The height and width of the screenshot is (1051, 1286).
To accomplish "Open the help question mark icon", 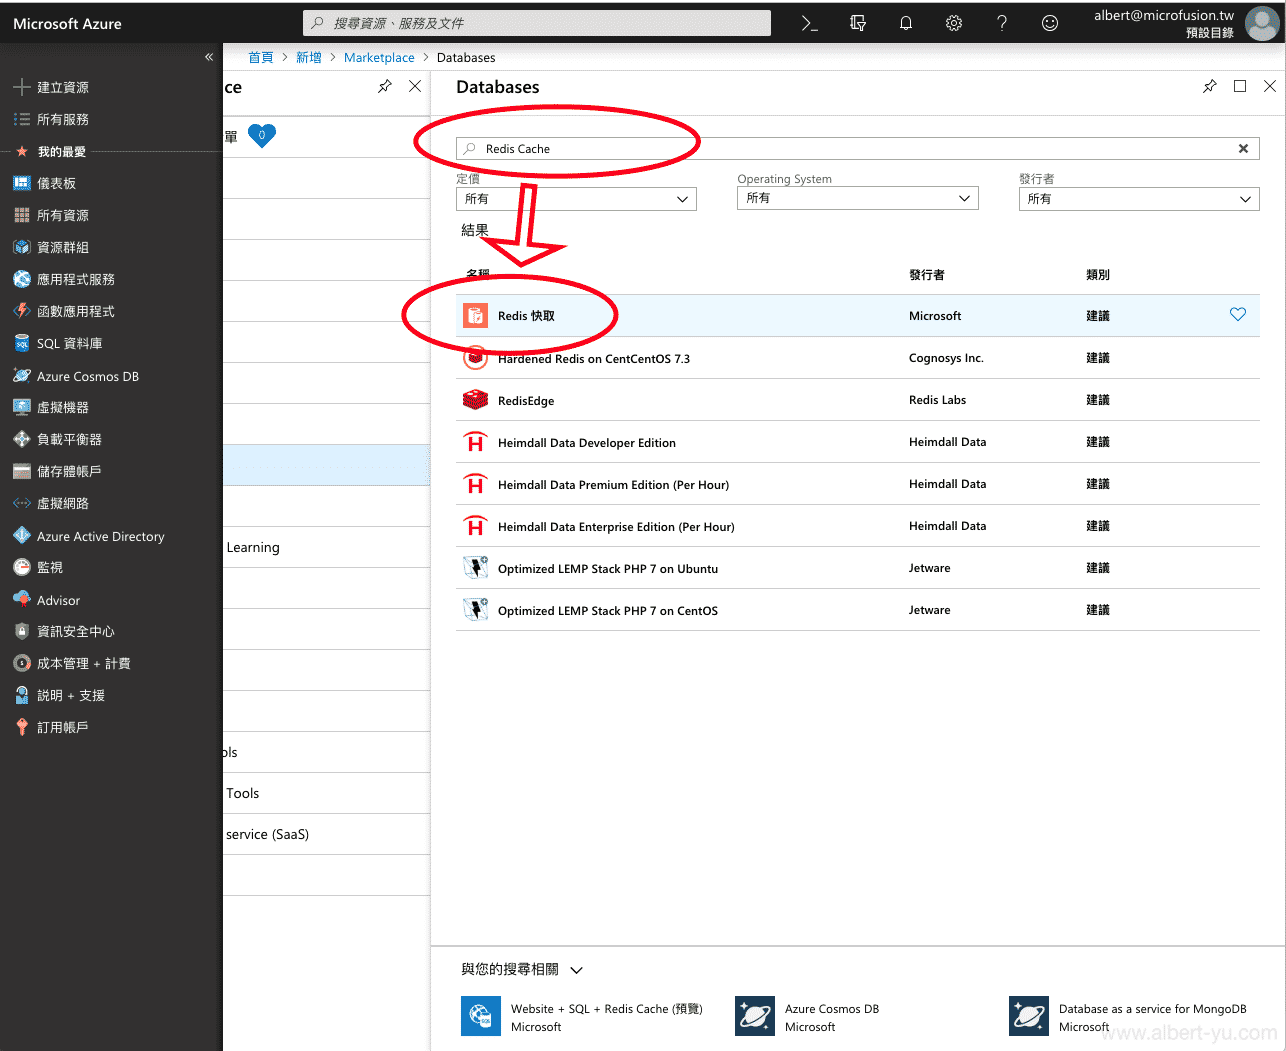I will pos(1002,23).
